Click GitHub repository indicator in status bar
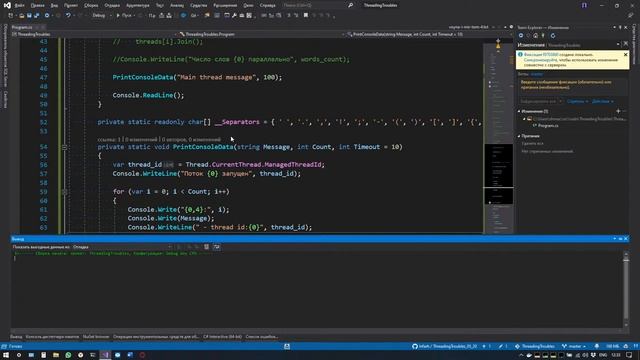Viewport: 640px width, 360px height. (444, 346)
